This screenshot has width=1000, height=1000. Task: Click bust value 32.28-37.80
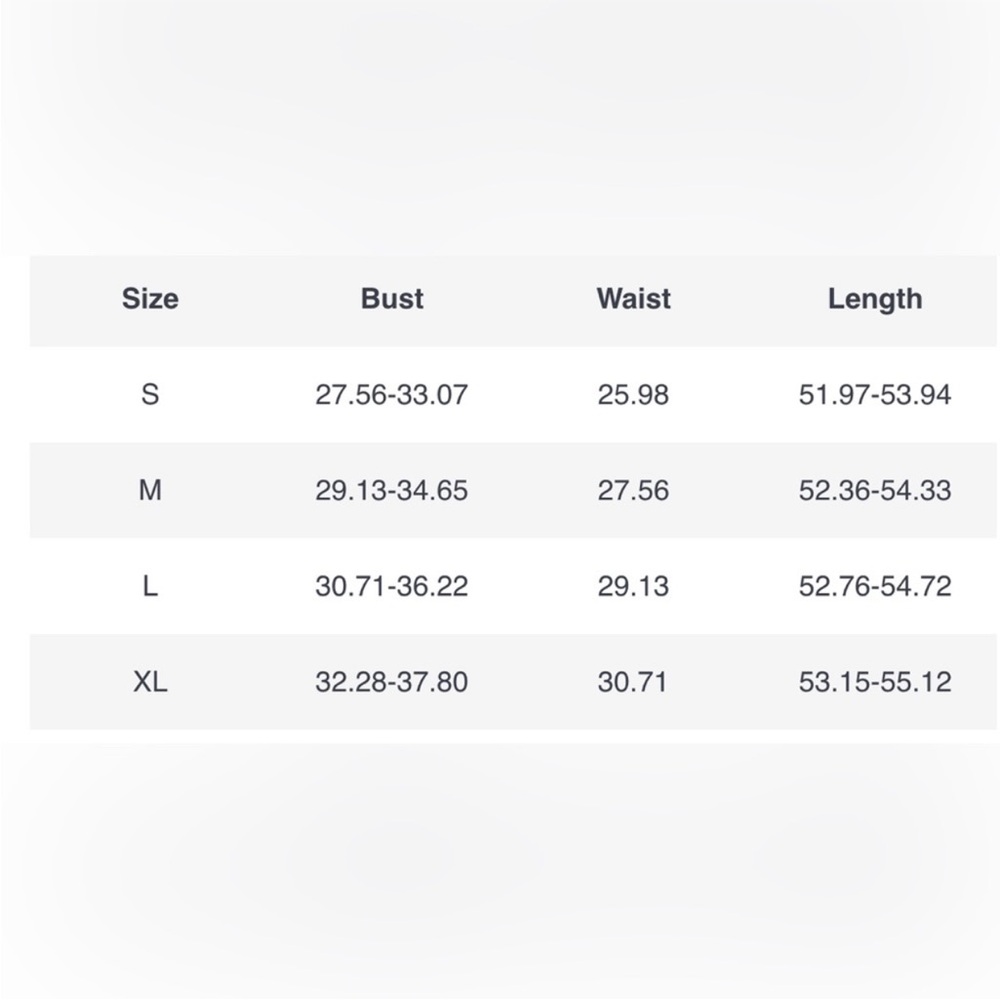point(392,682)
